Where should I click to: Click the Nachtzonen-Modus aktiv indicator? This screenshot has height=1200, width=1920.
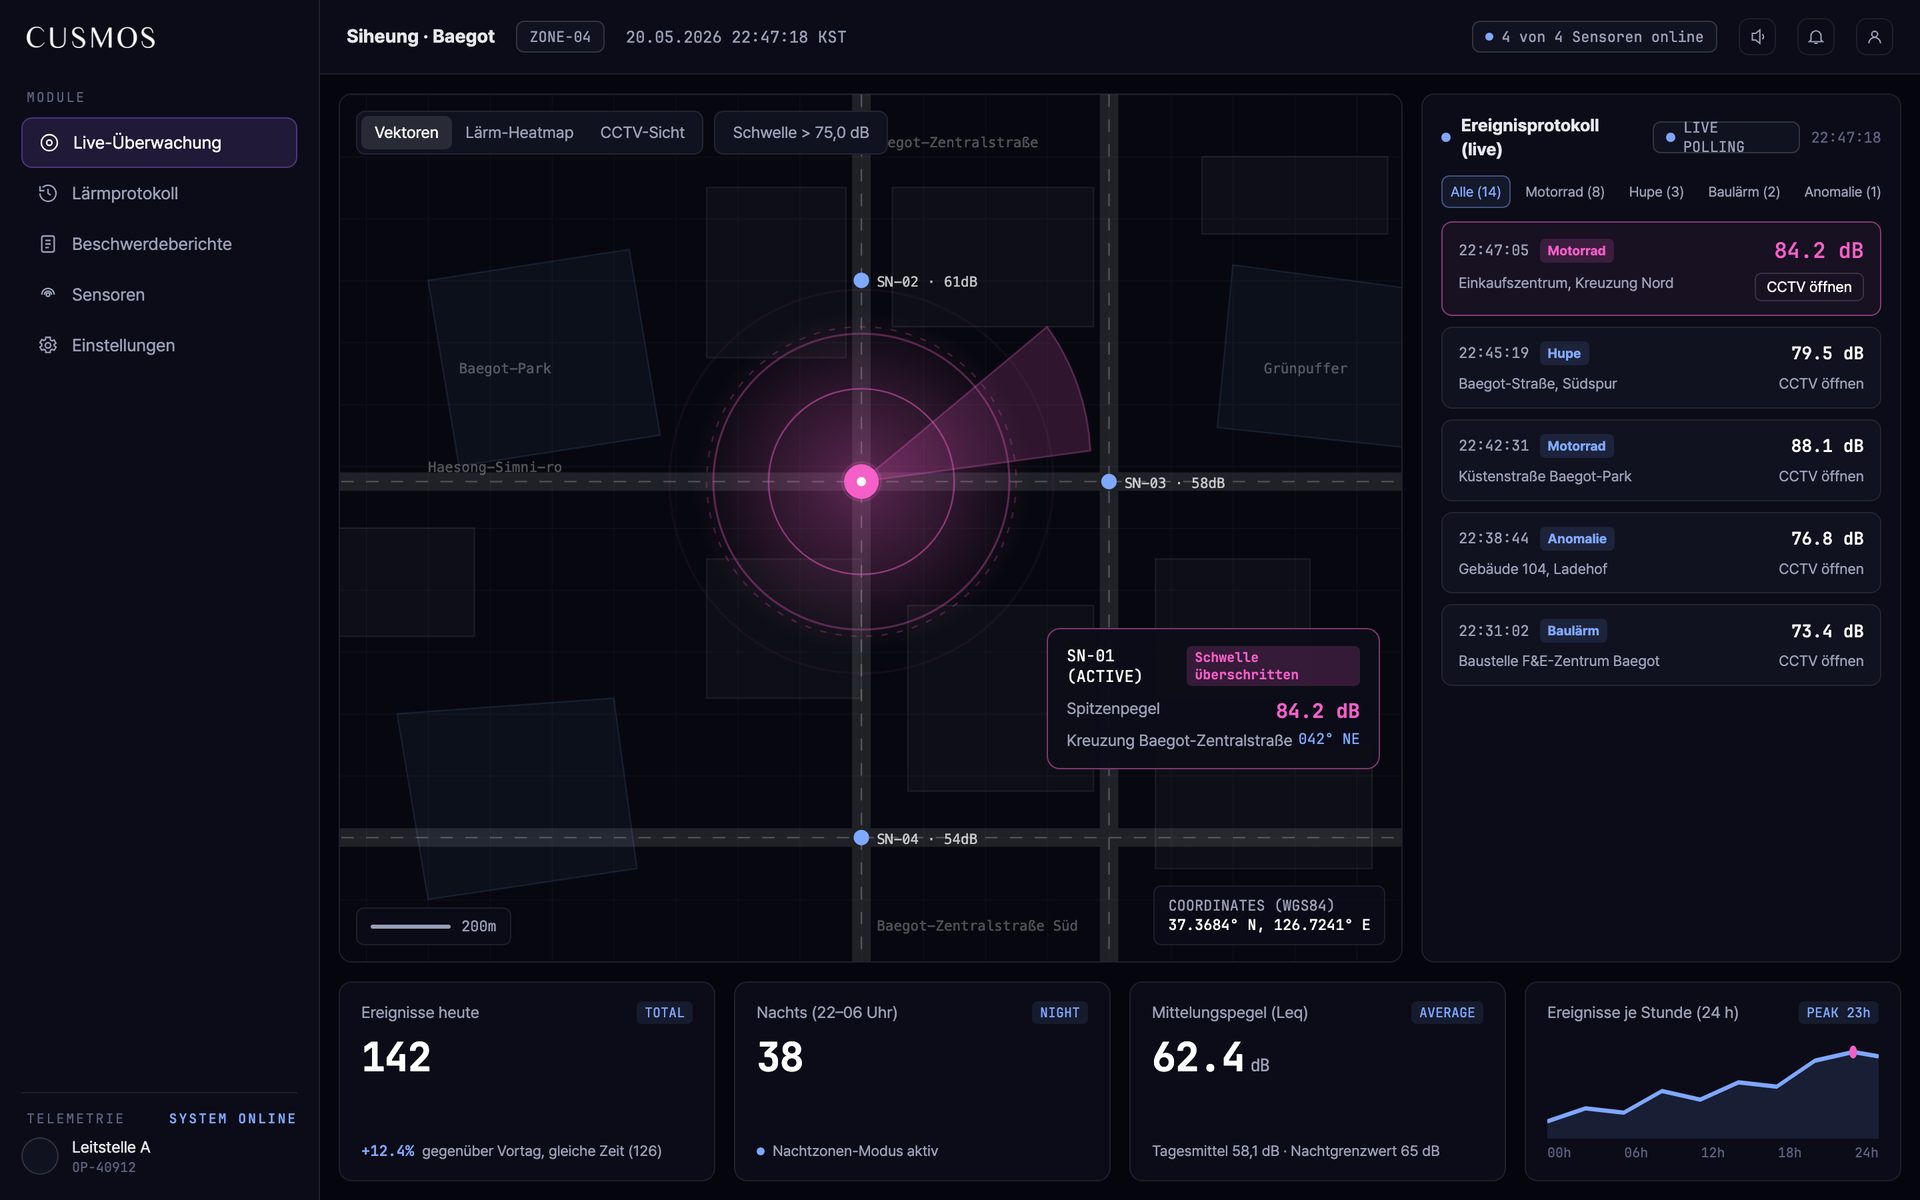coord(847,1151)
